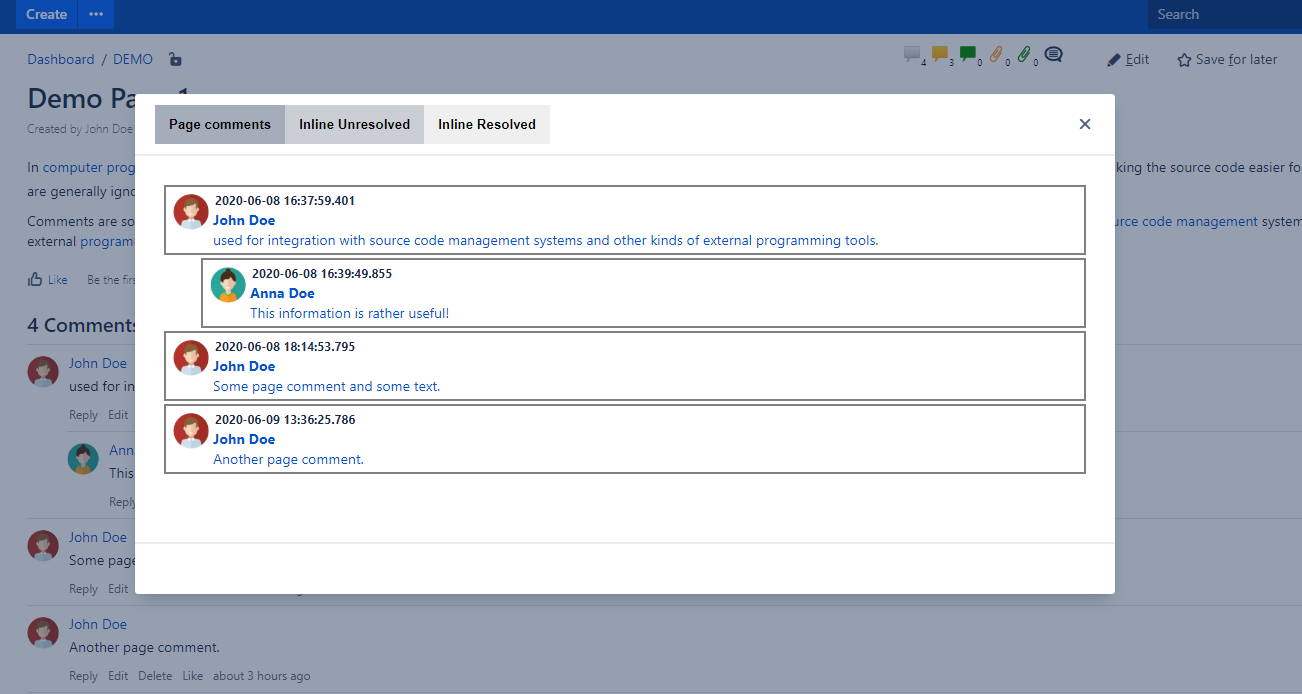Open the comment overview speech-bubble icon
The height and width of the screenshot is (694, 1302).
(1052, 54)
